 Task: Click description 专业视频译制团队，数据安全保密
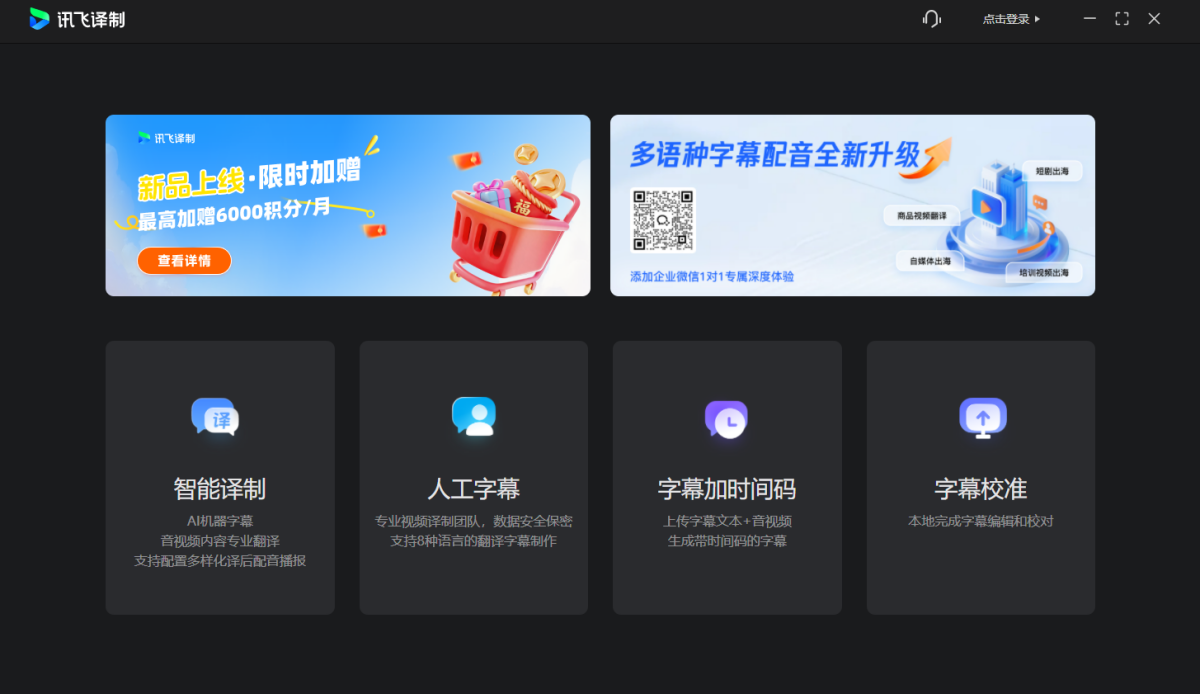(474, 521)
